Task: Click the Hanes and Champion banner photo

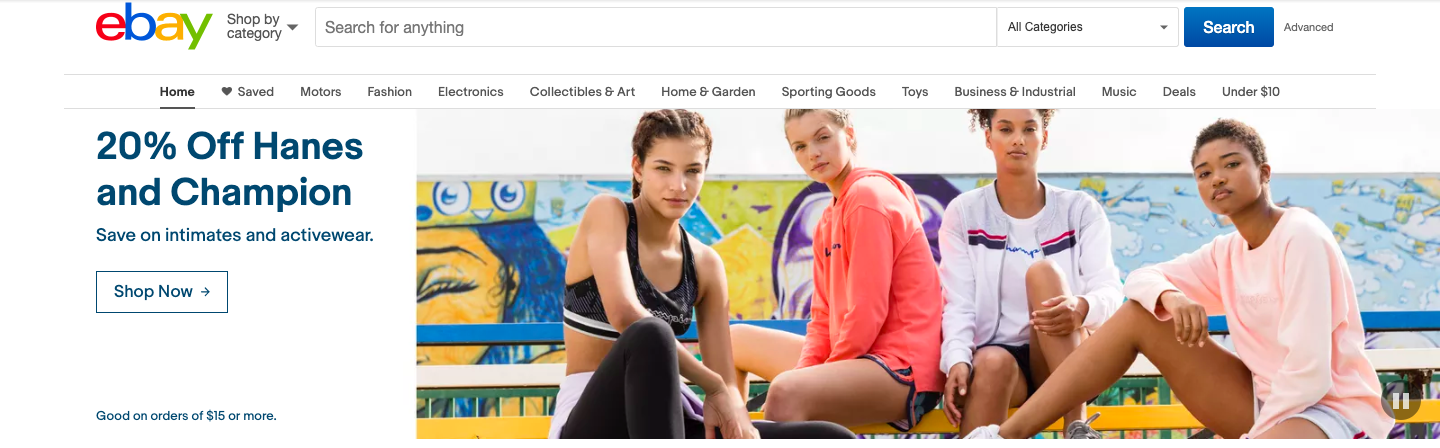Action: tap(928, 273)
